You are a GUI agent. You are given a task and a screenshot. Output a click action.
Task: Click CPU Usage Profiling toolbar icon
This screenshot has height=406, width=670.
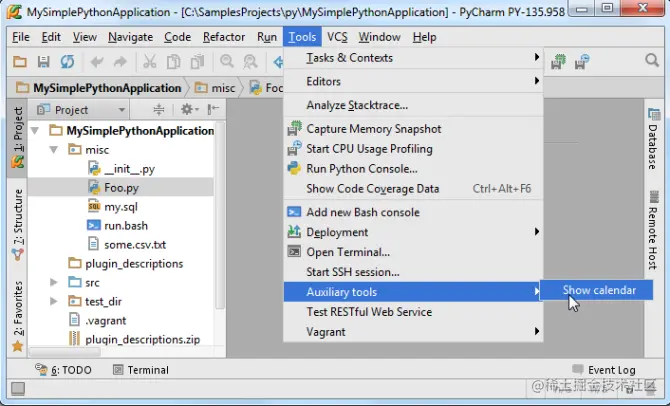click(x=582, y=62)
